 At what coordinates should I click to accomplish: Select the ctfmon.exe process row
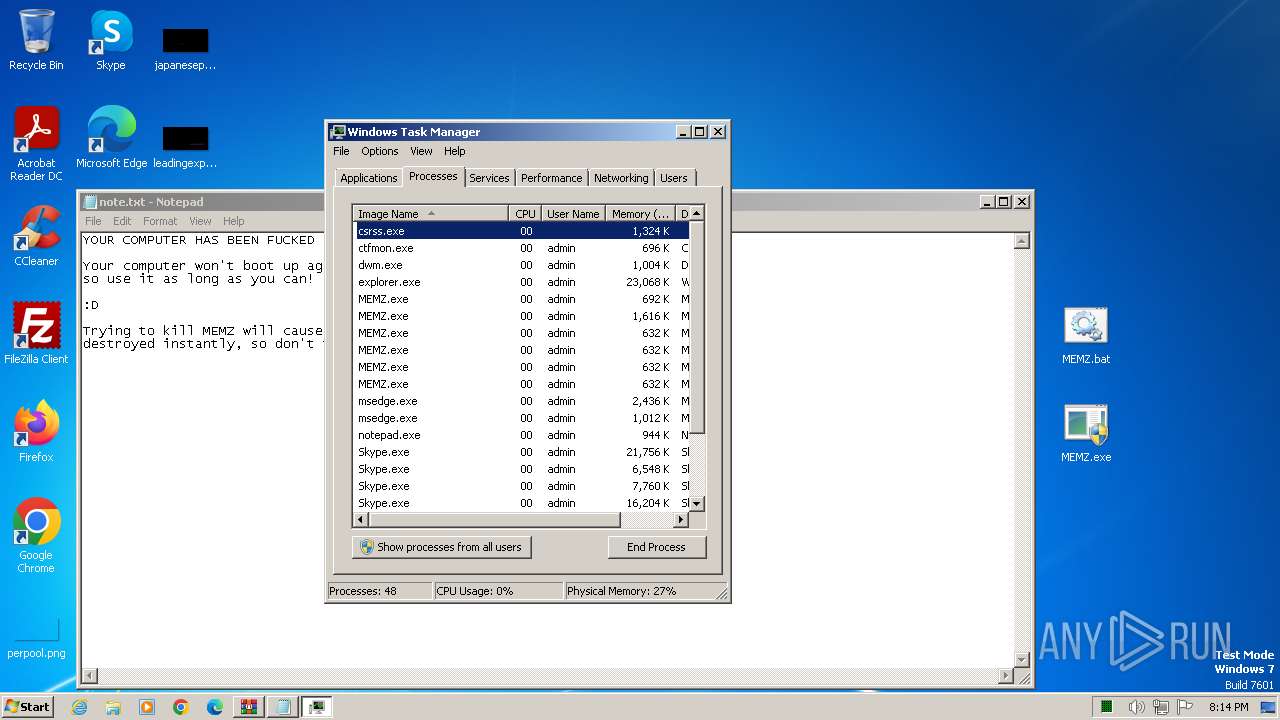522,248
